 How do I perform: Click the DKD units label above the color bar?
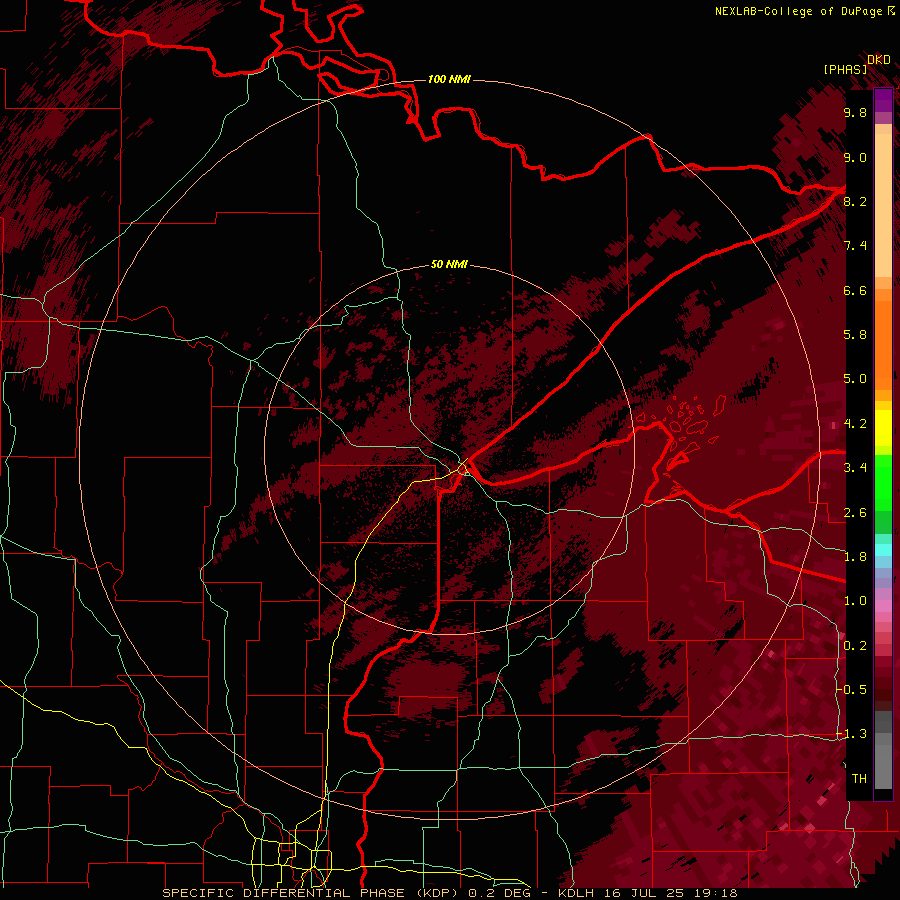[879, 60]
